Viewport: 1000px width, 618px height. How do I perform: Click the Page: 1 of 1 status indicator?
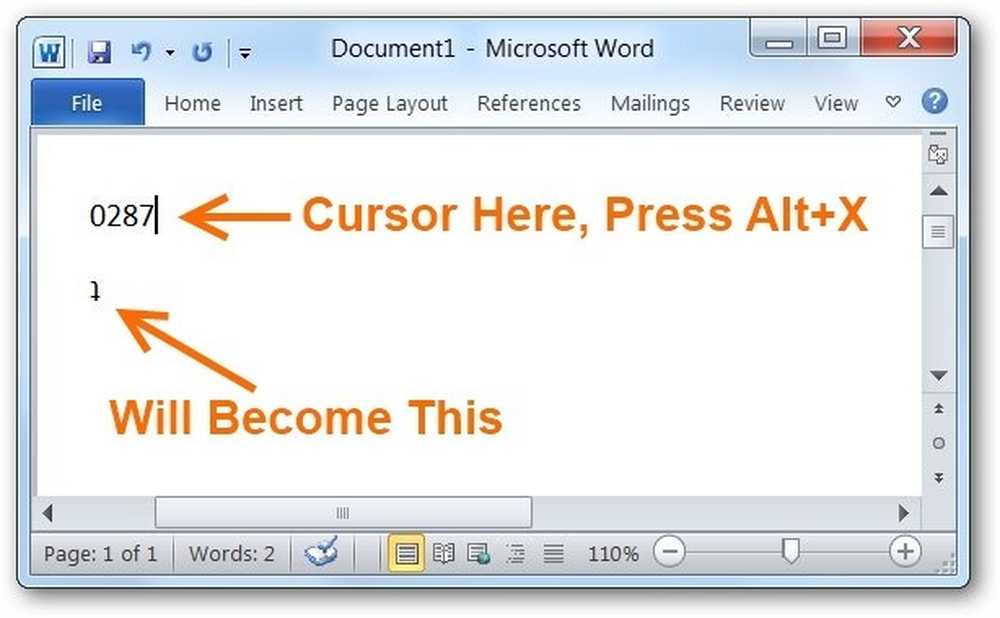pyautogui.click(x=100, y=554)
